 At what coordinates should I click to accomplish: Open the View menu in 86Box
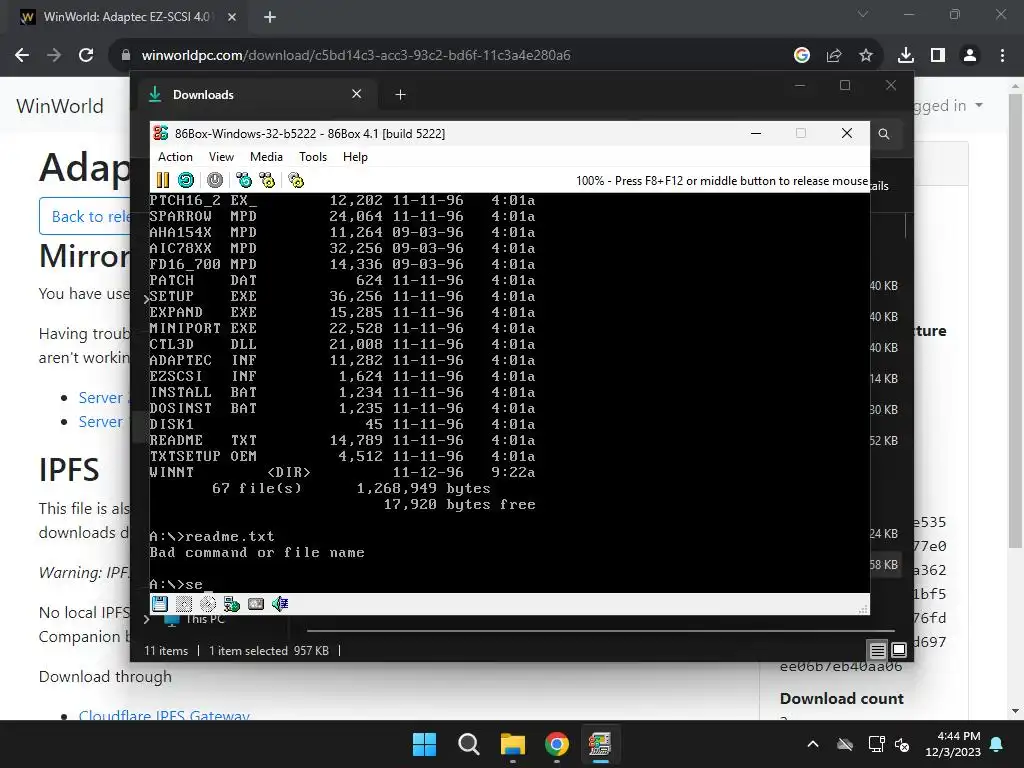(221, 157)
